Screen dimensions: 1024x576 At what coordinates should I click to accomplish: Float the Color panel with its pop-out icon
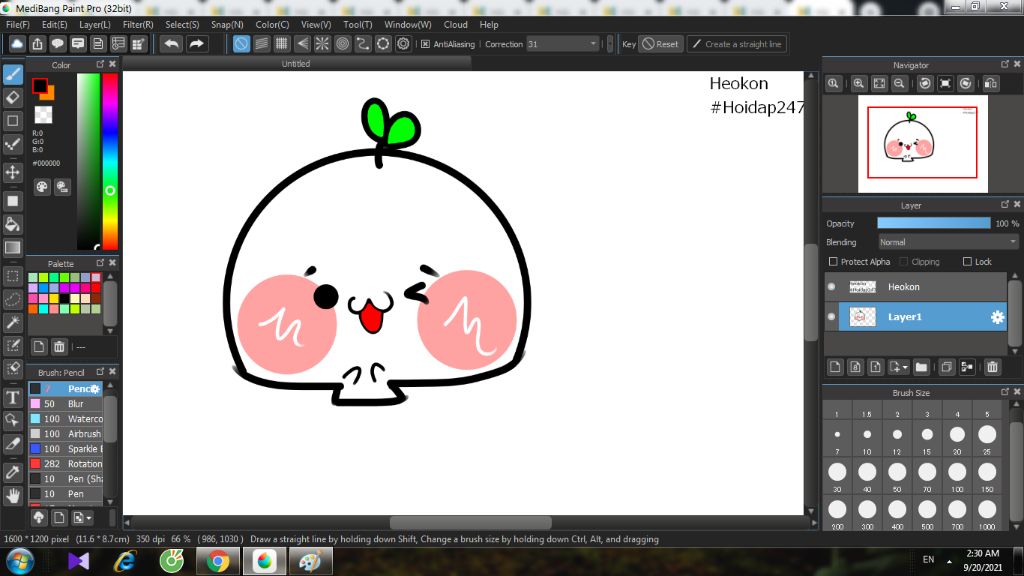tap(100, 64)
